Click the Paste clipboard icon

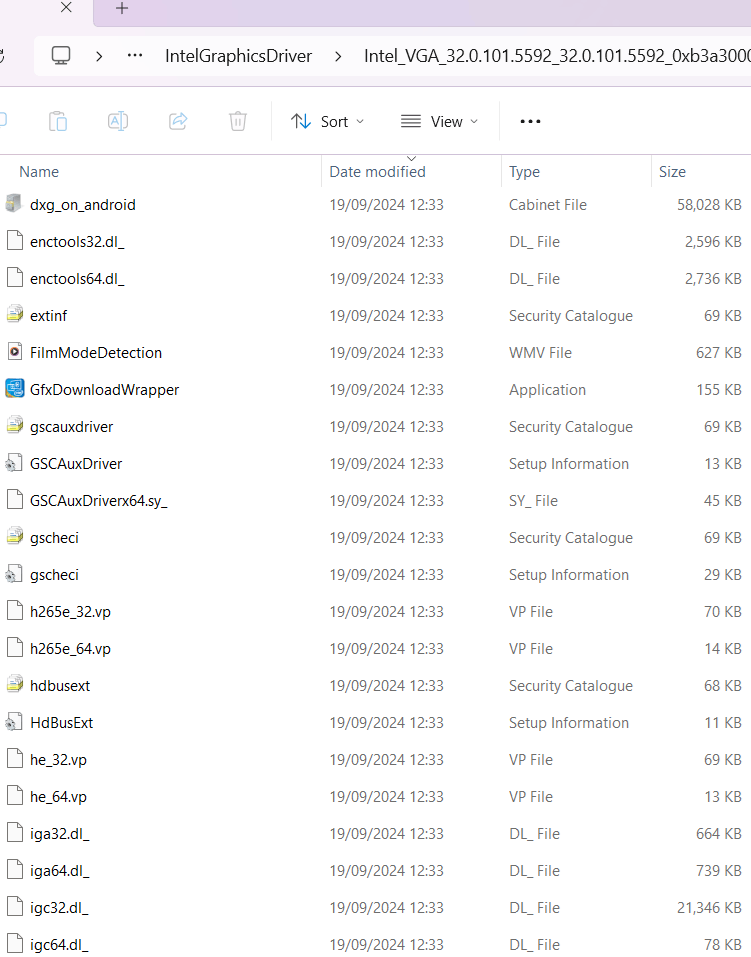pos(58,121)
